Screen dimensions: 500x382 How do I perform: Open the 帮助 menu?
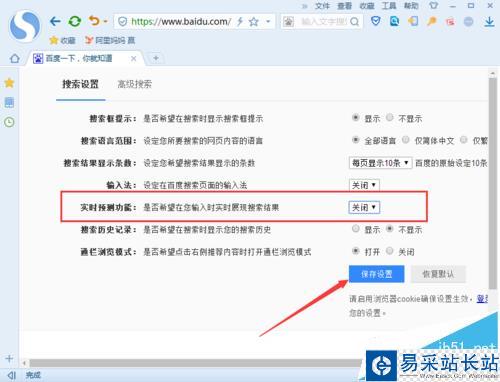tap(411, 6)
